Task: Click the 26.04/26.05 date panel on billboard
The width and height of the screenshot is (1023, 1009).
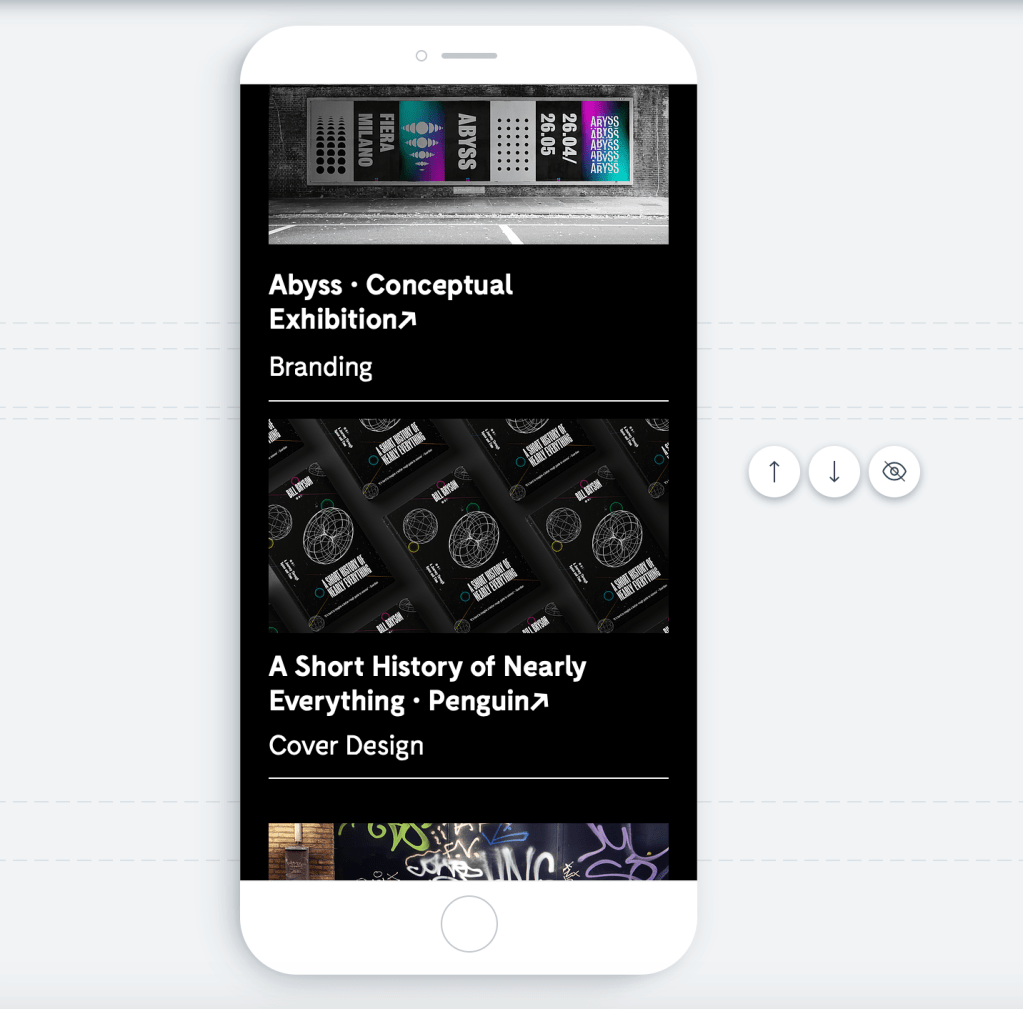Action: (x=558, y=140)
